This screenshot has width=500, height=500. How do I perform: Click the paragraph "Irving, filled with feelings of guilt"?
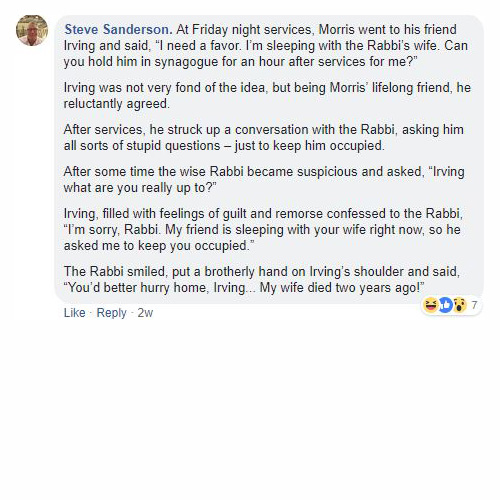[263, 229]
